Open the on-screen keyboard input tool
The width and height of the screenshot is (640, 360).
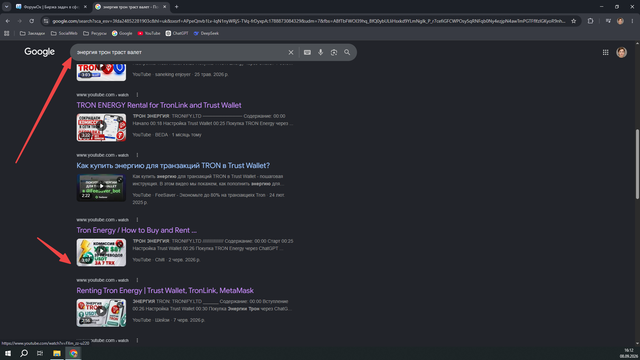[307, 52]
